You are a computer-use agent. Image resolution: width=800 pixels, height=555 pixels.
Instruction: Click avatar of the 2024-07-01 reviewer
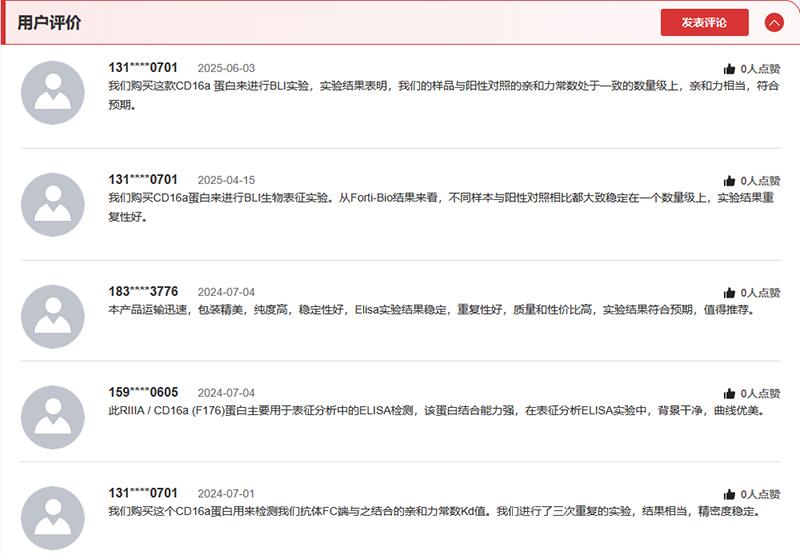click(53, 517)
